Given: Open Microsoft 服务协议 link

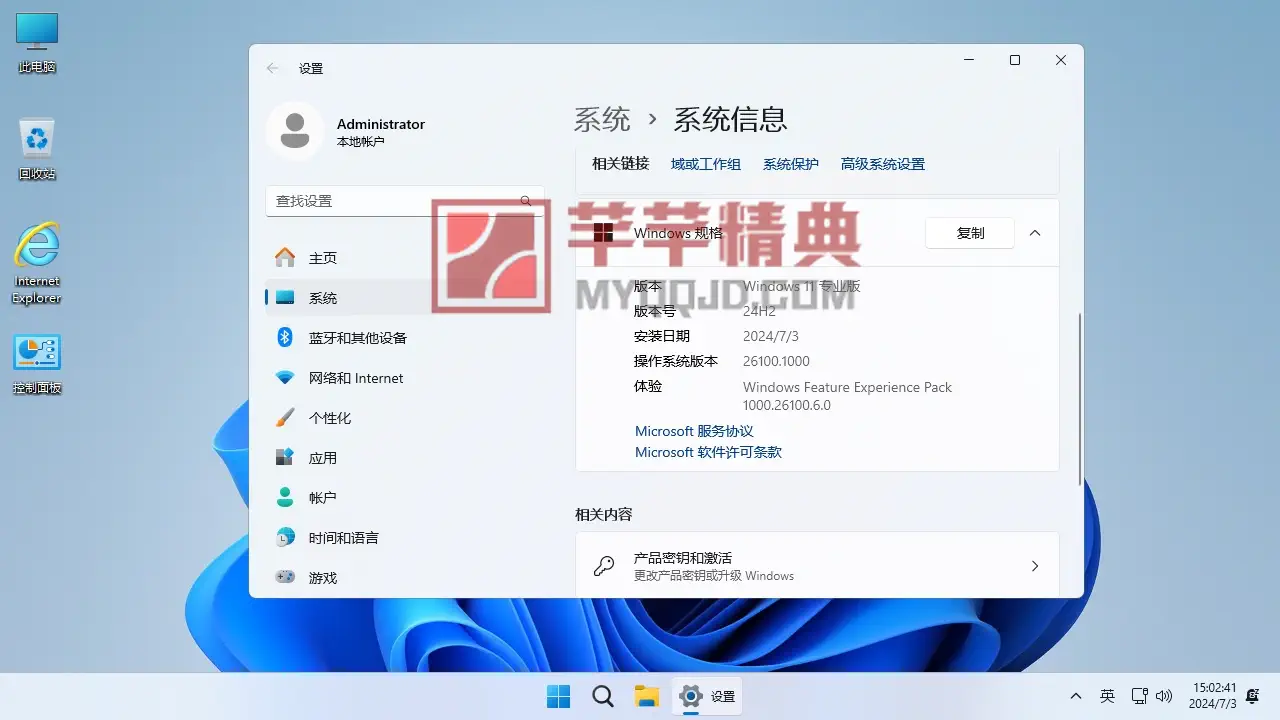Looking at the screenshot, I should pyautogui.click(x=694, y=431).
